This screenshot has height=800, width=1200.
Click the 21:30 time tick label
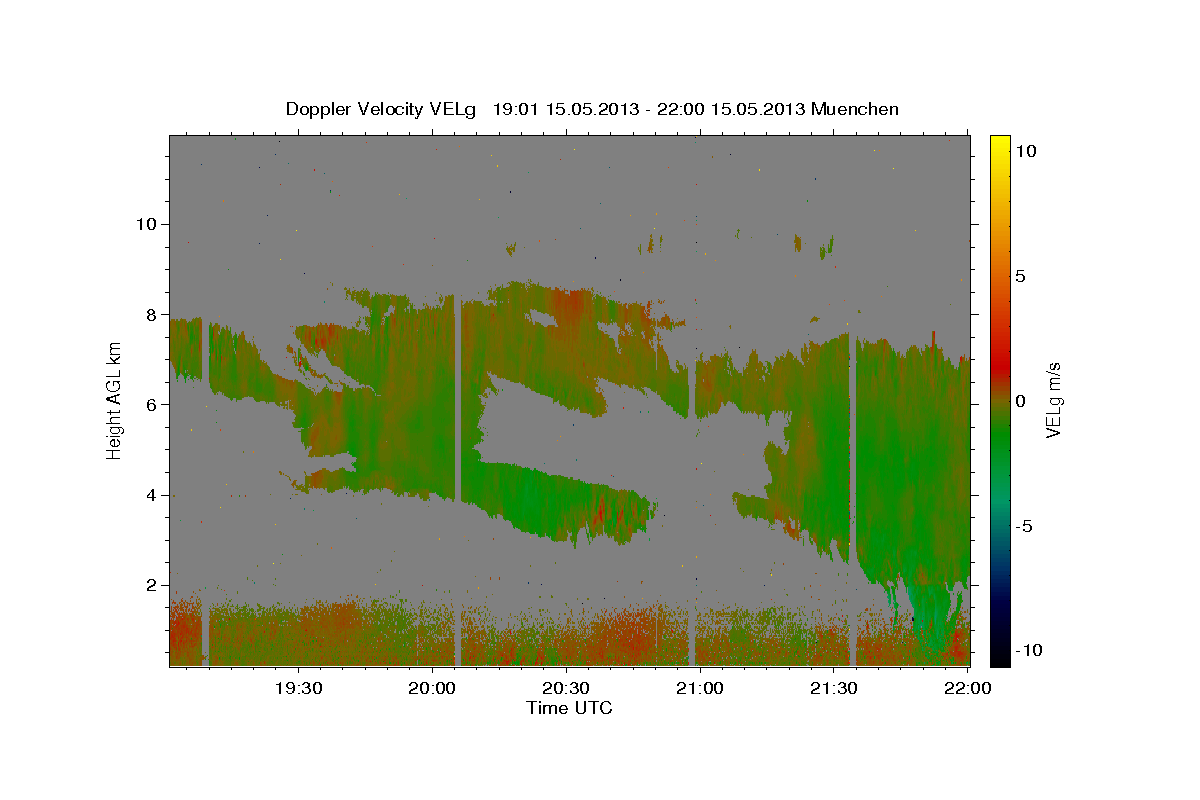pyautogui.click(x=832, y=688)
